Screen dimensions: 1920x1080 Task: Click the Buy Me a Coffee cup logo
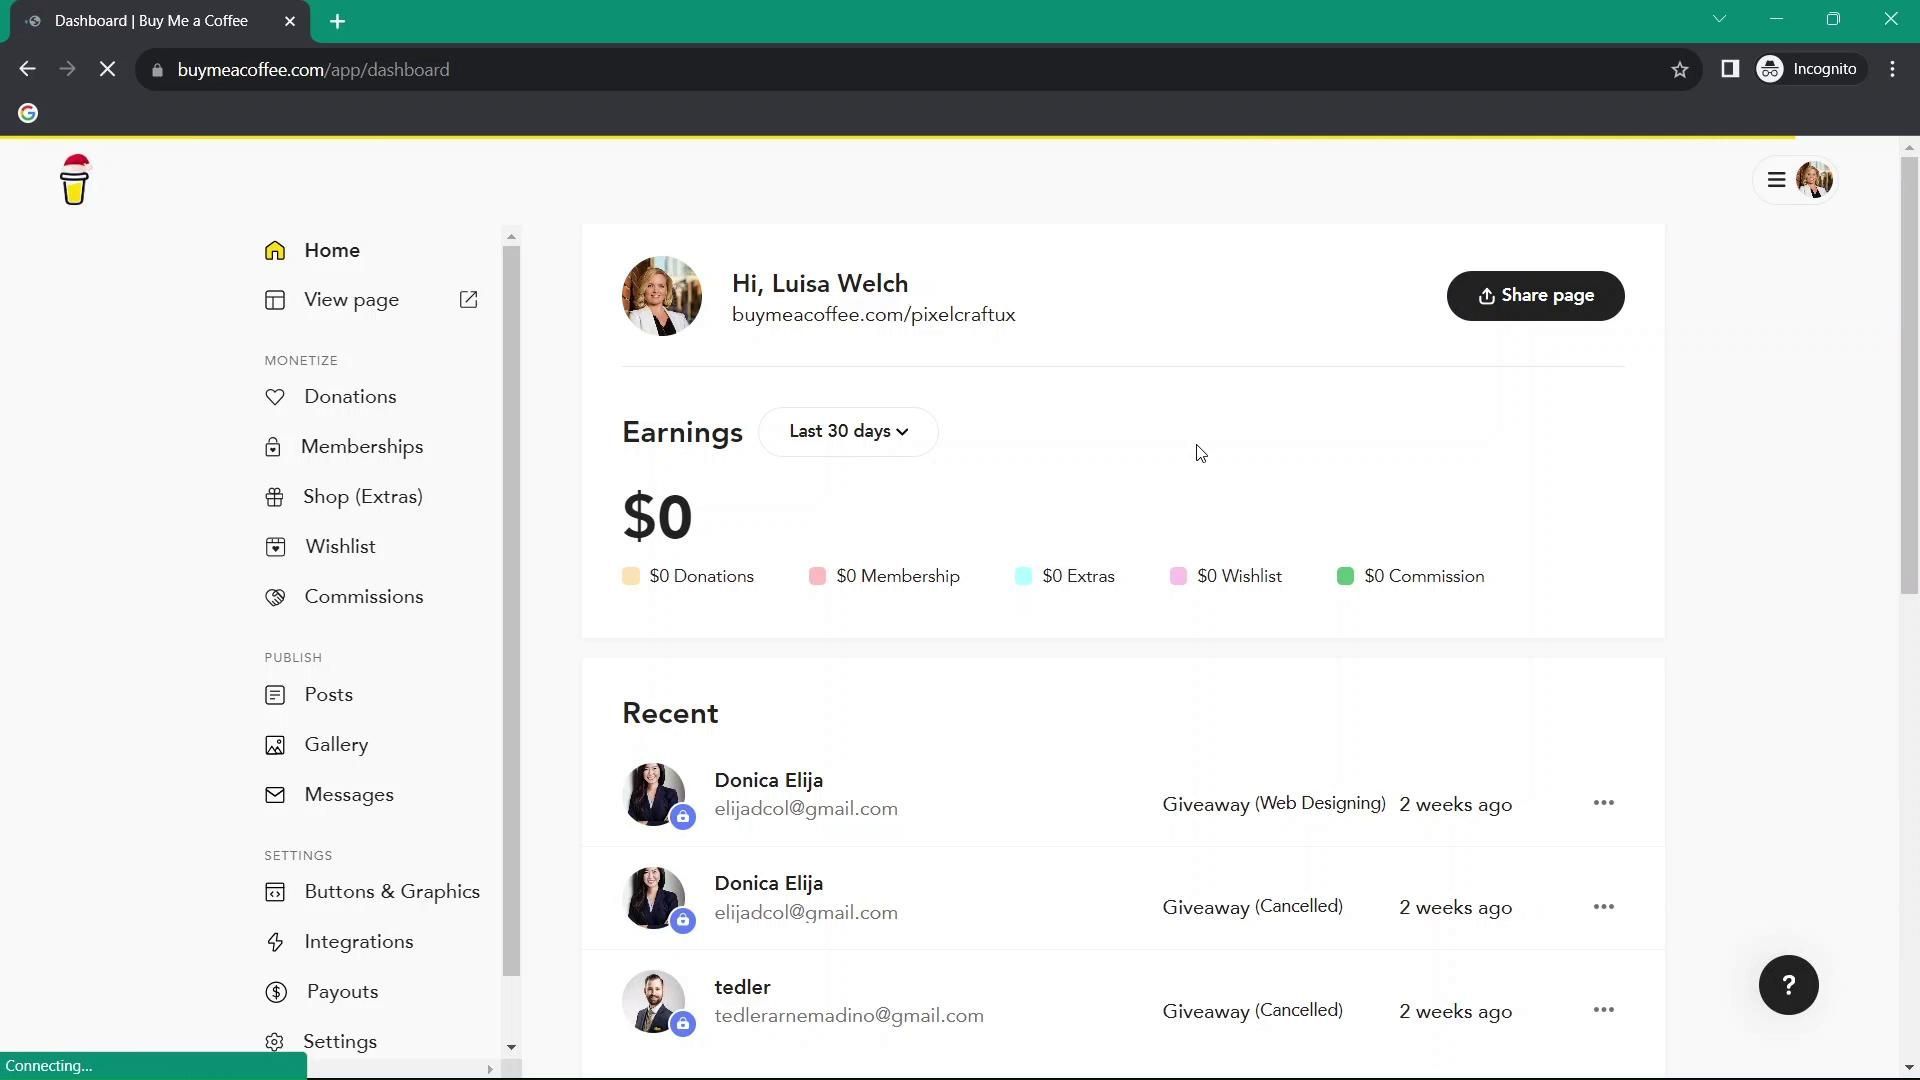pyautogui.click(x=75, y=181)
